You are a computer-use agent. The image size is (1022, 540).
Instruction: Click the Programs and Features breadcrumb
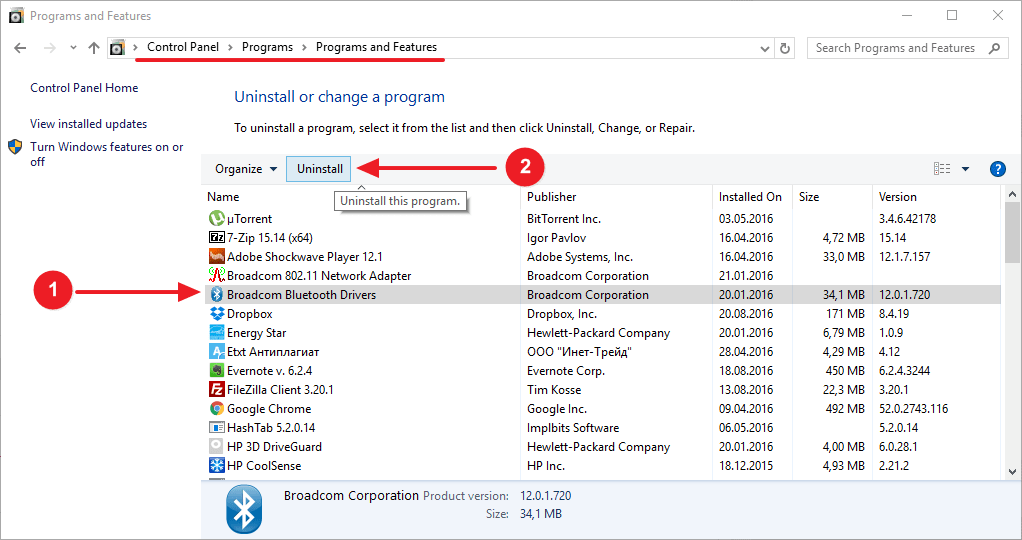[x=376, y=47]
